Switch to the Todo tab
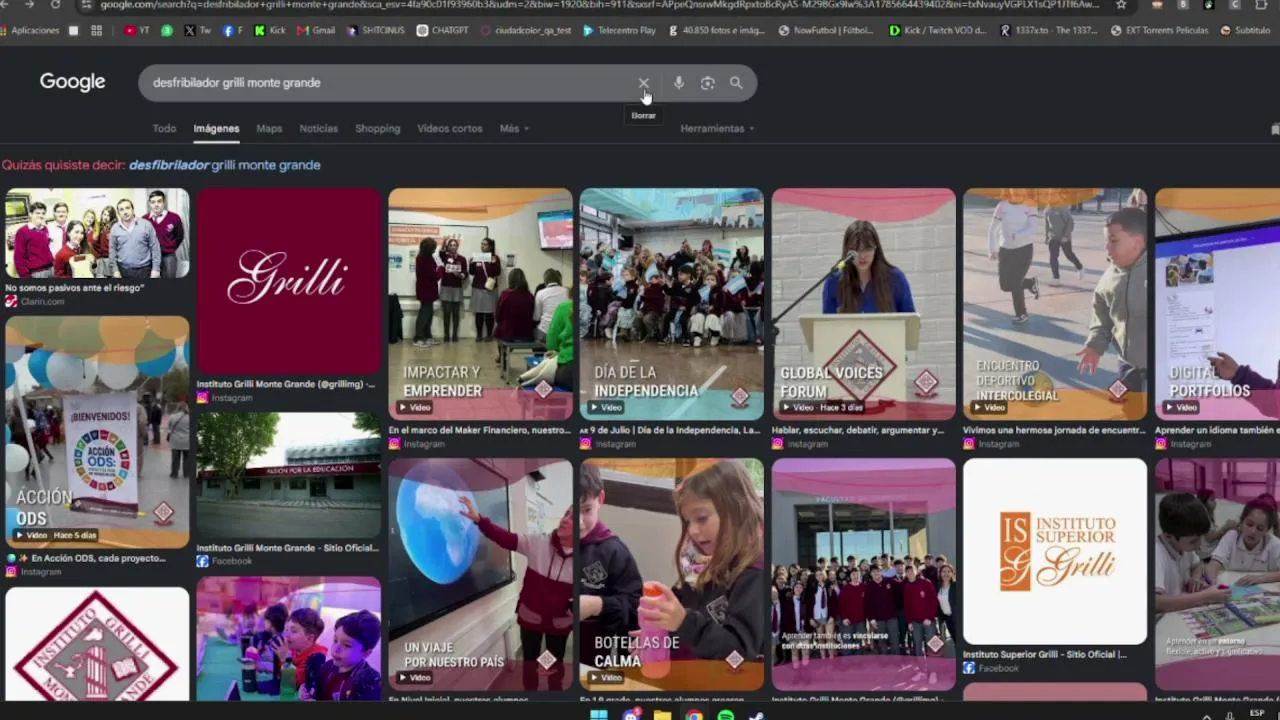1280x720 pixels. point(164,128)
